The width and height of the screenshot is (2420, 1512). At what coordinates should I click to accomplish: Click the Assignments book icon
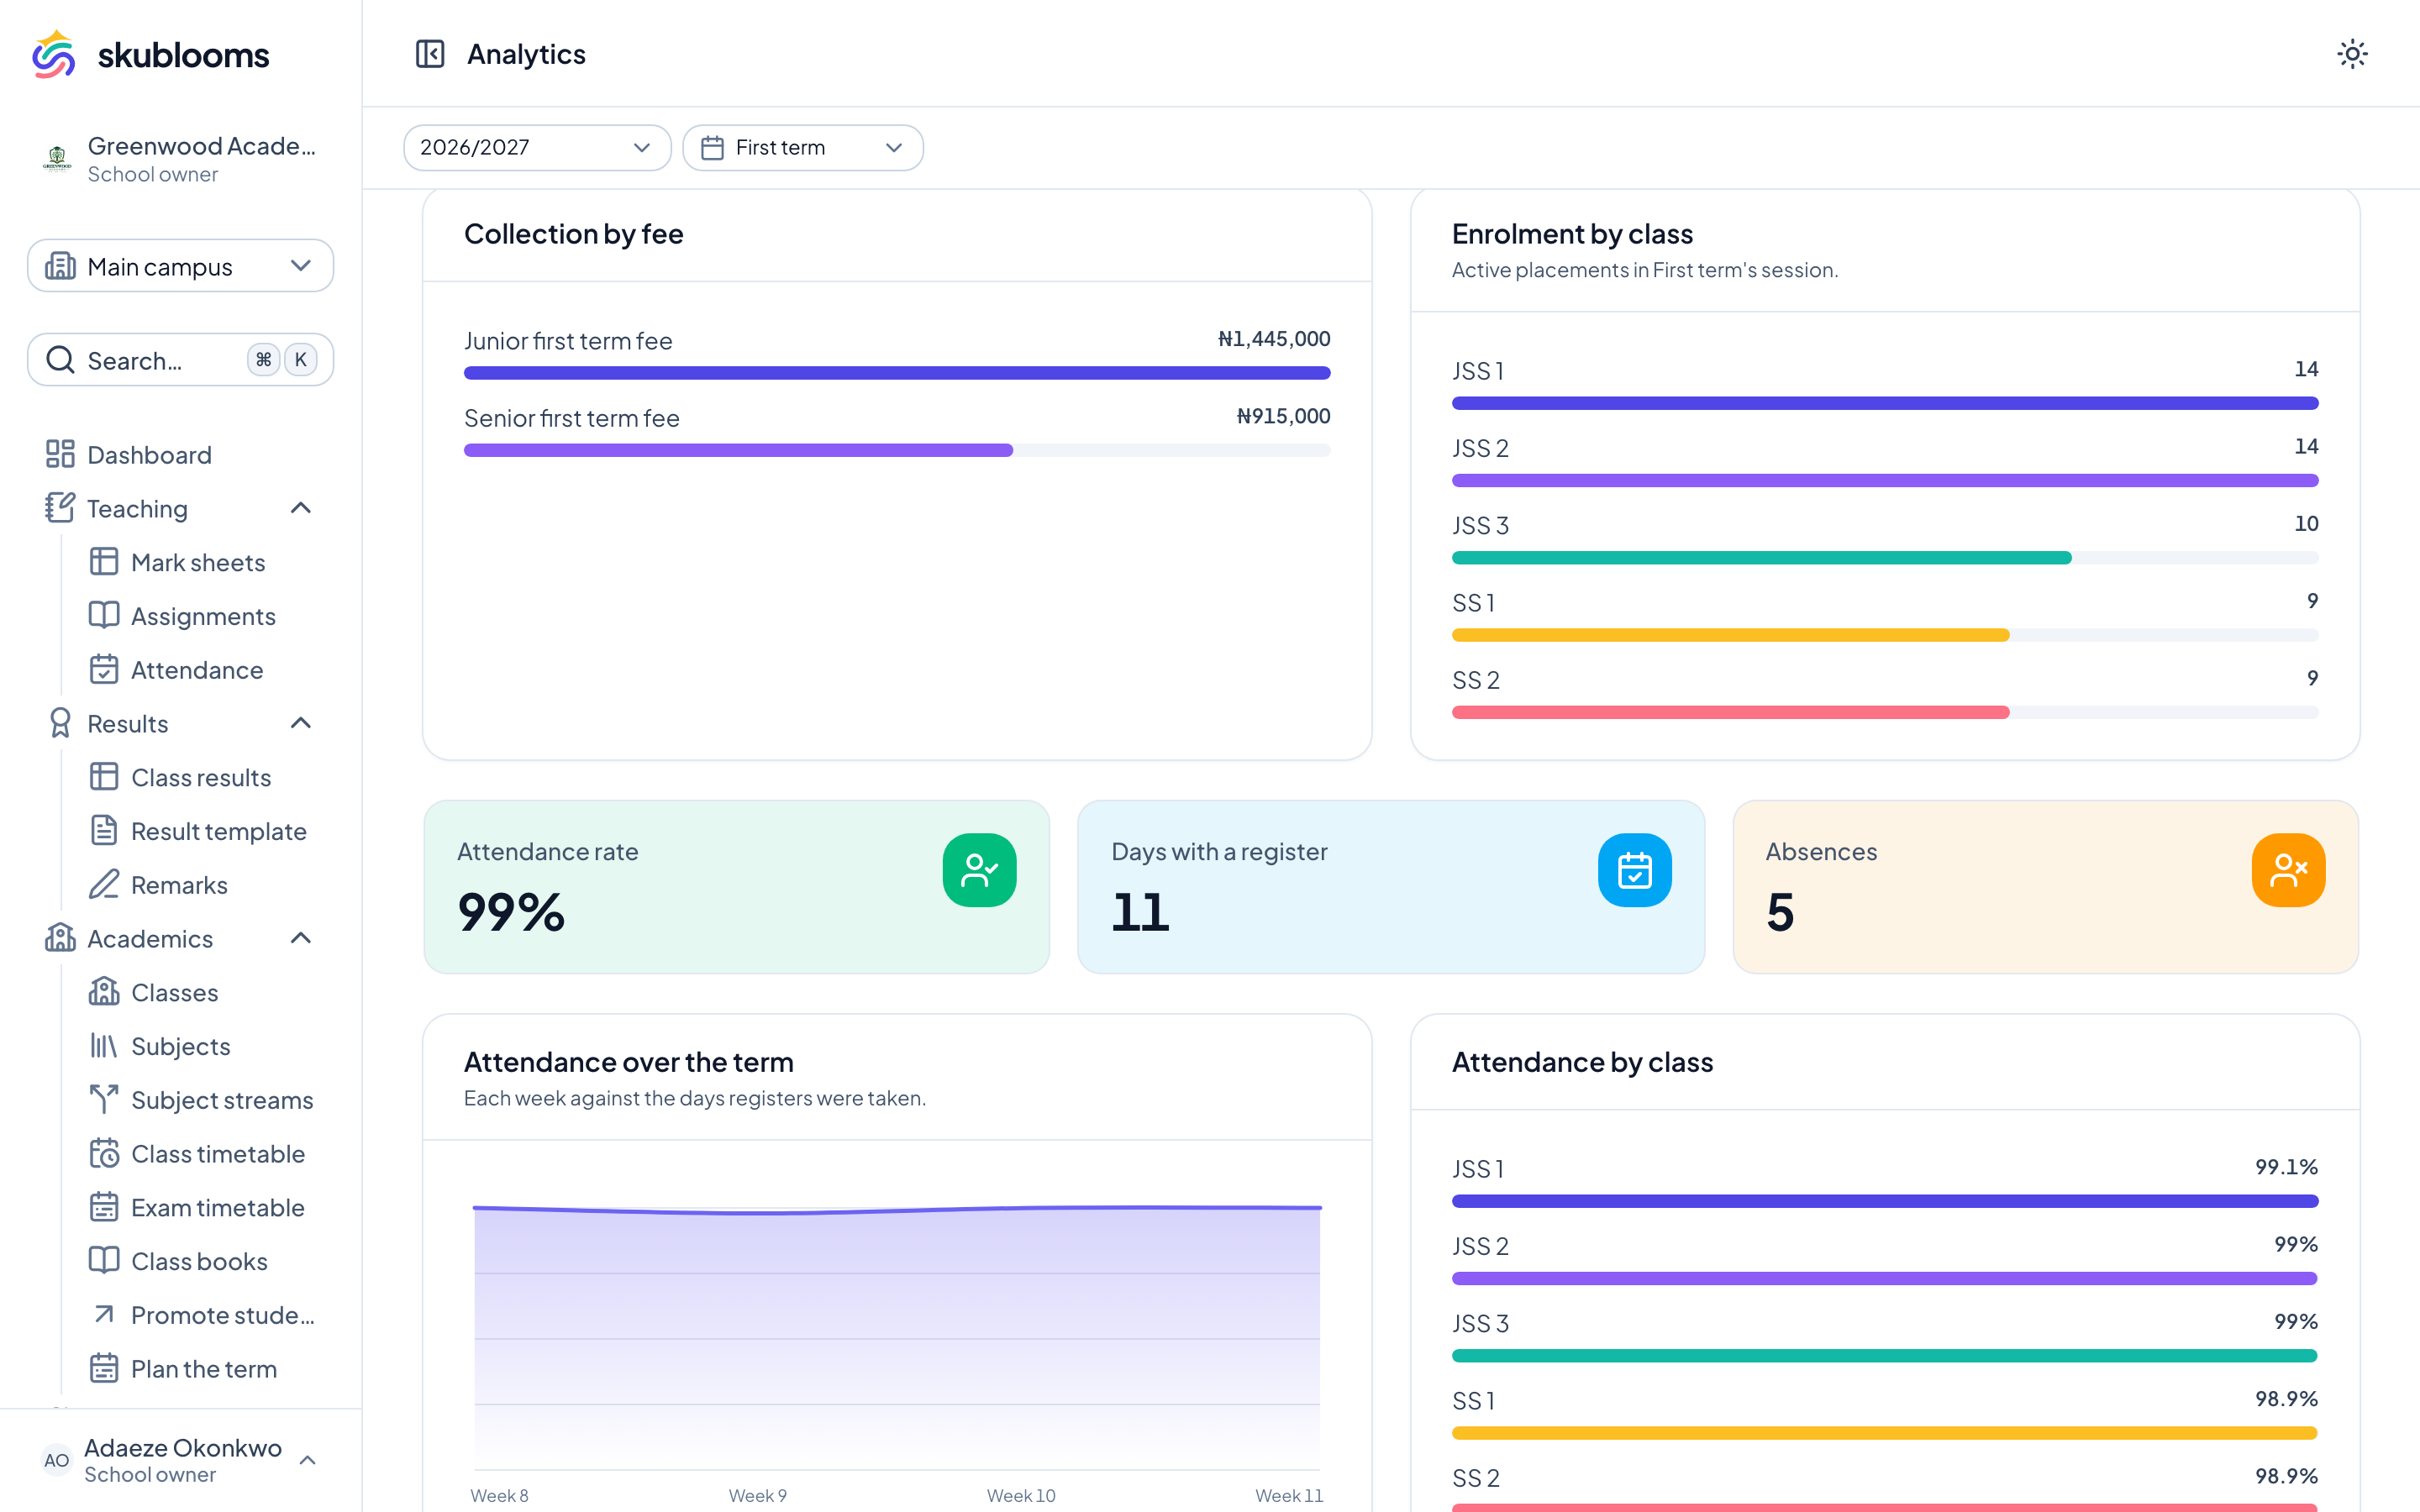(104, 616)
